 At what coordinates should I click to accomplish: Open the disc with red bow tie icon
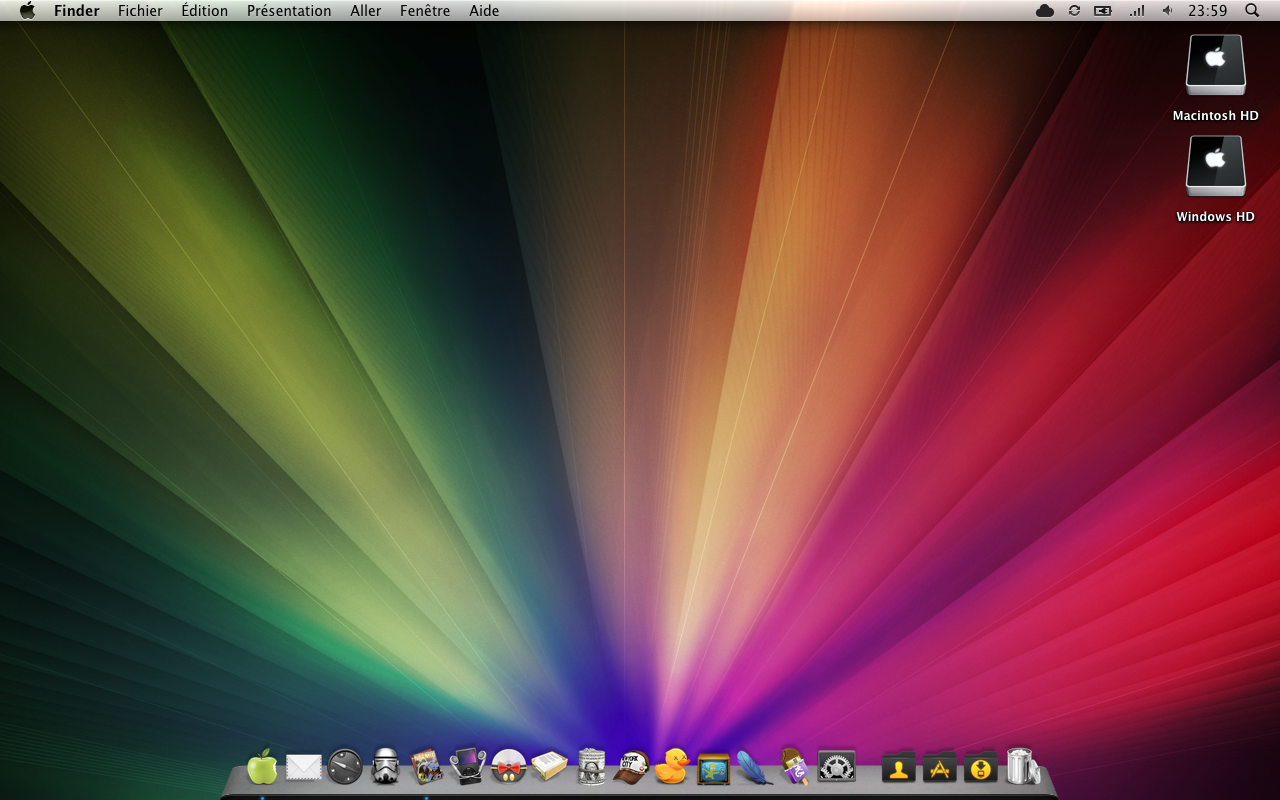[509, 767]
